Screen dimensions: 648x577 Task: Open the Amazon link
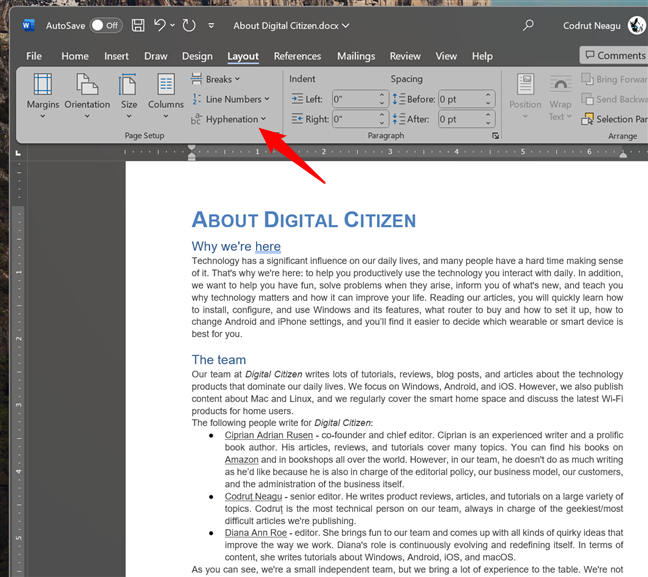click(241, 460)
